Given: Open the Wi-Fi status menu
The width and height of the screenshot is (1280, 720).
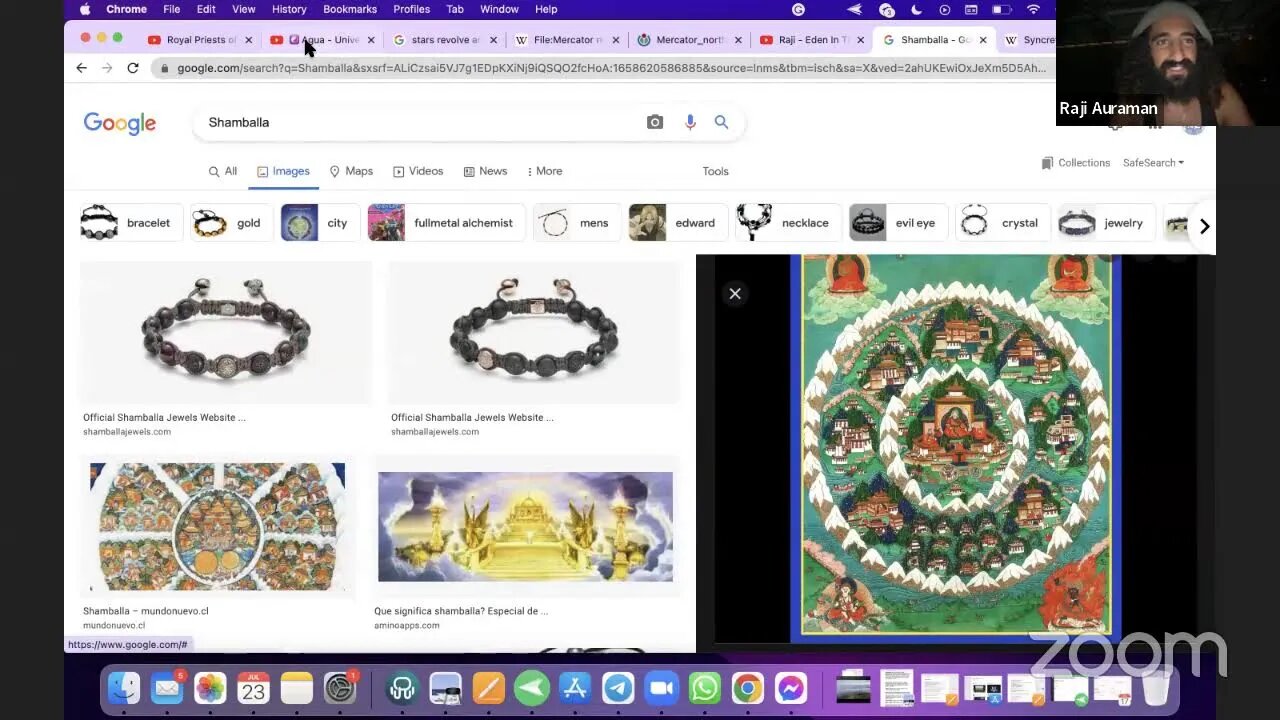Looking at the screenshot, I should coord(1033,9).
